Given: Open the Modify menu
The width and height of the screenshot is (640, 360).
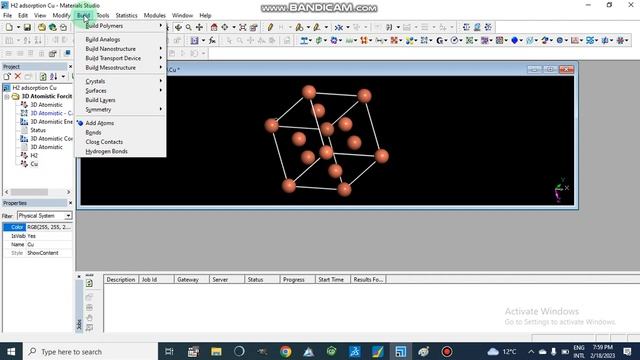Looking at the screenshot, I should (61, 16).
